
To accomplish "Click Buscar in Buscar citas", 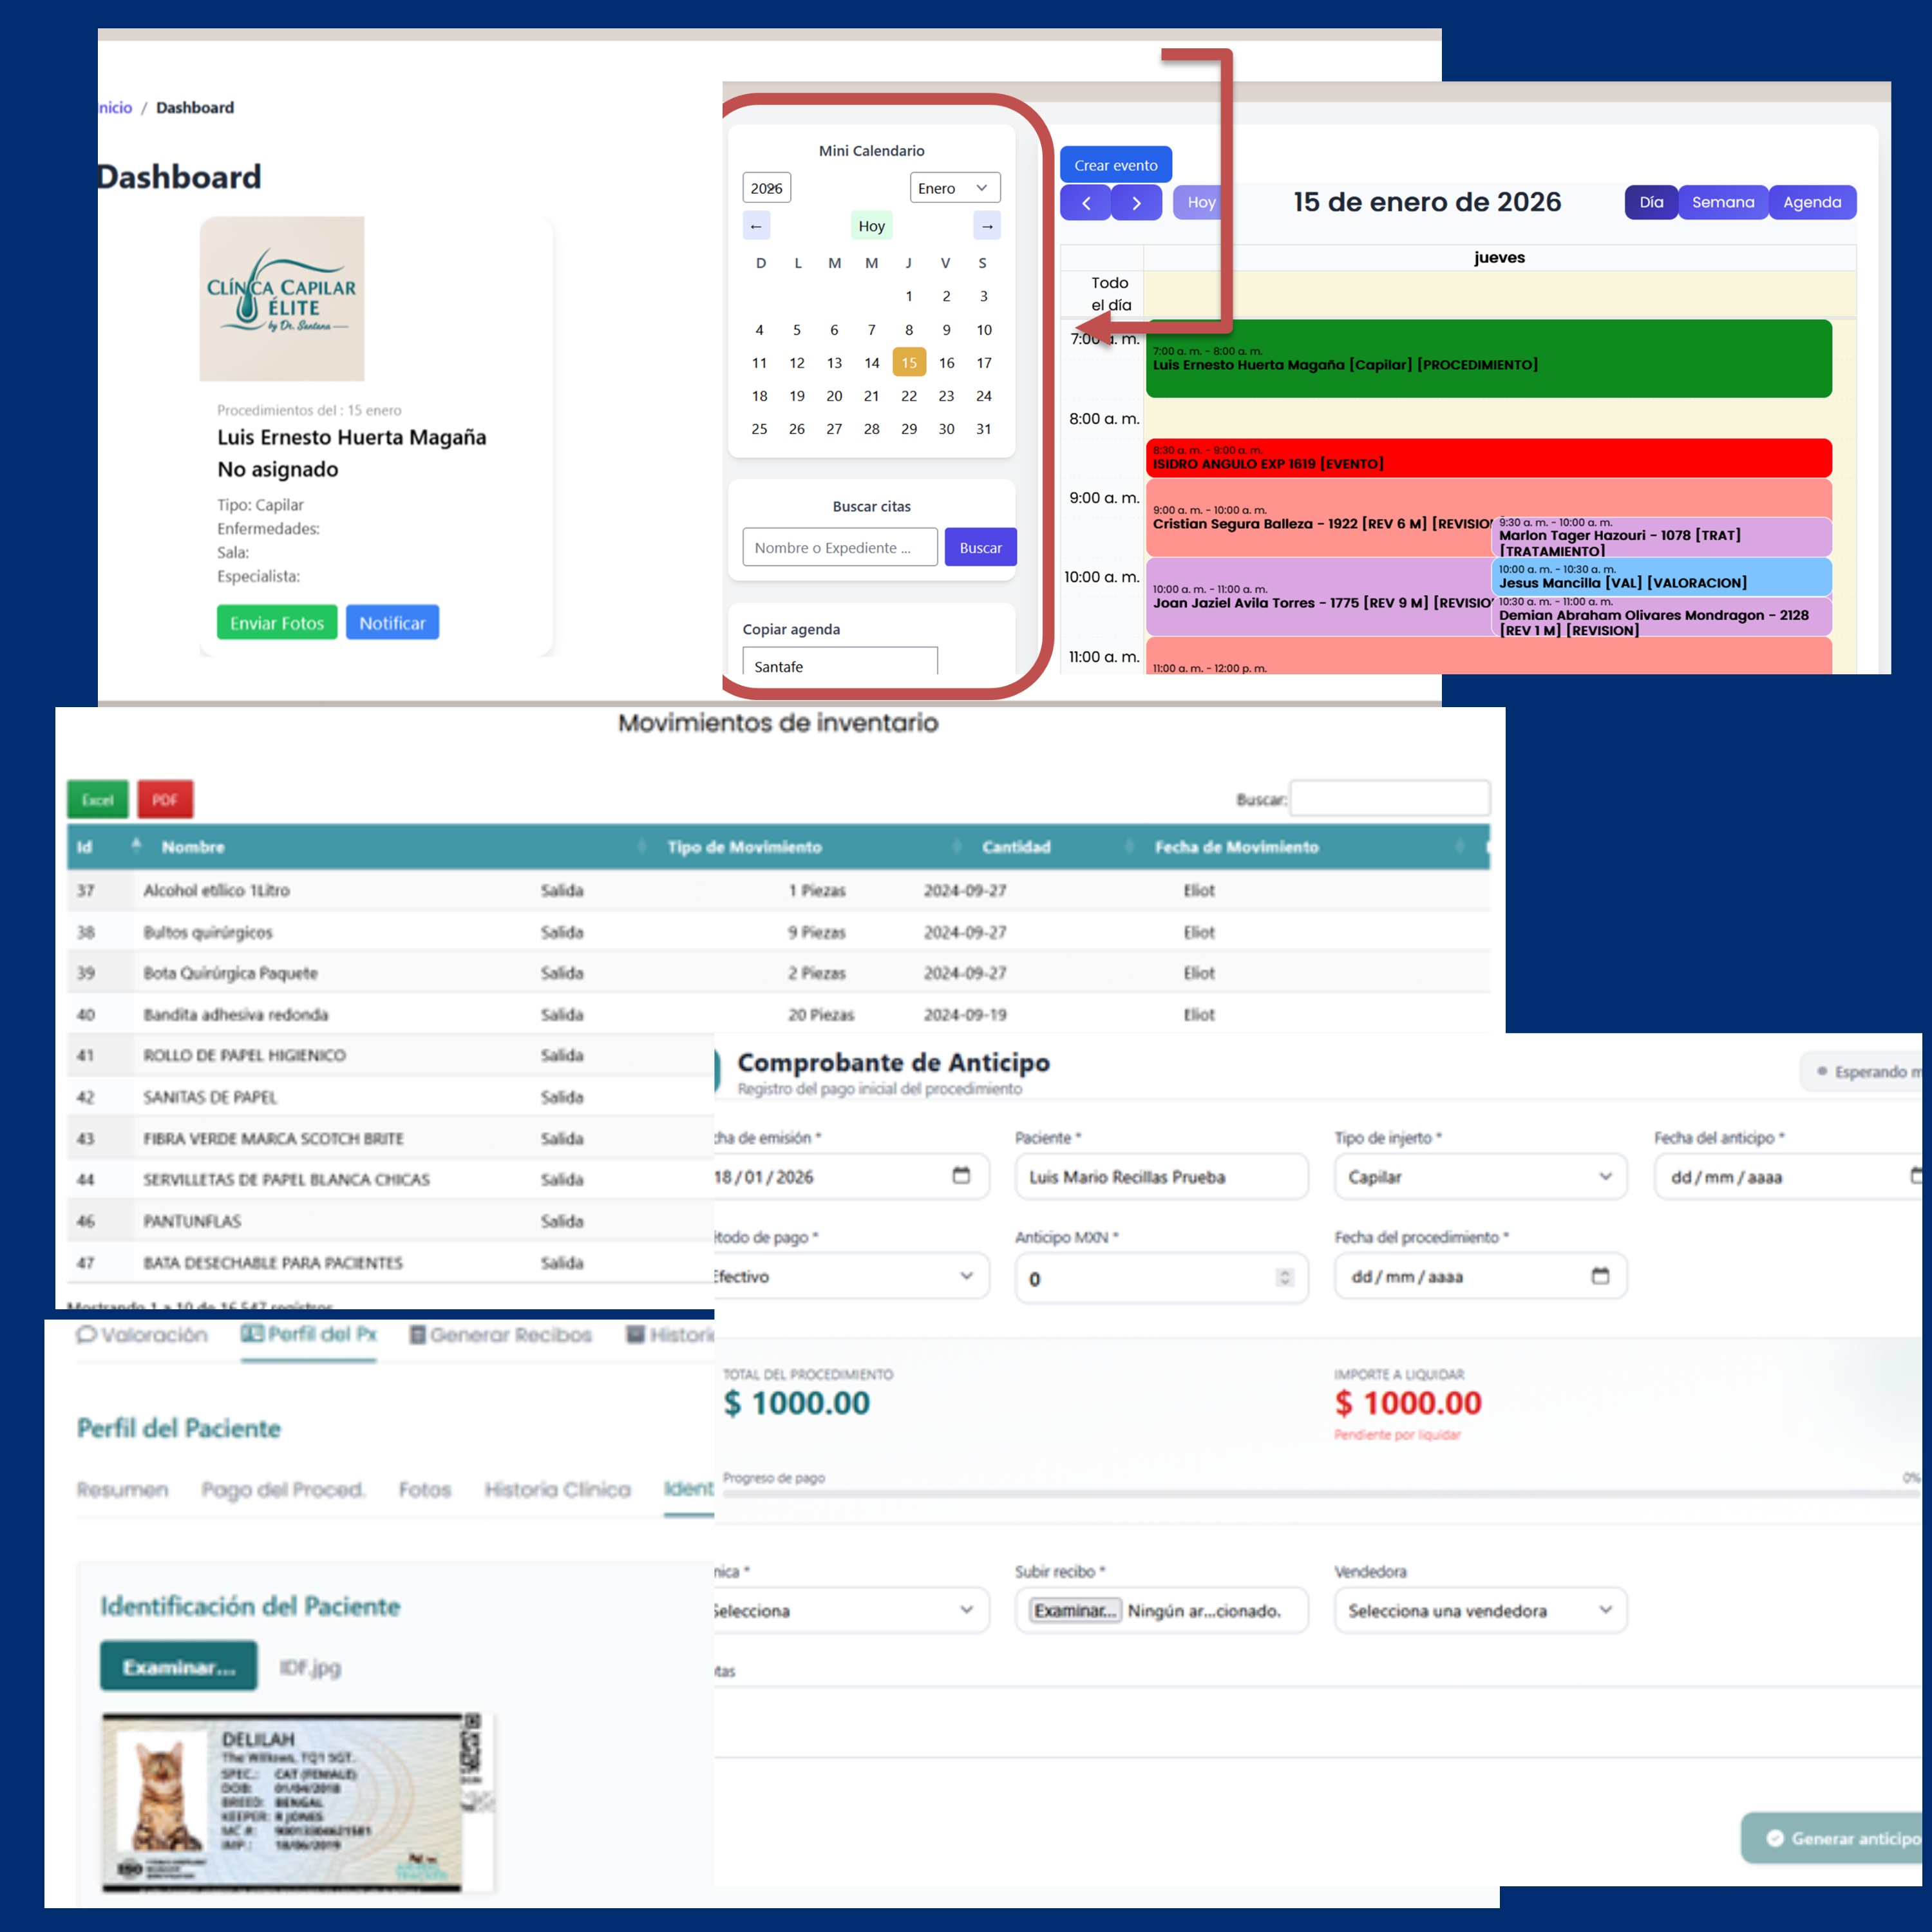I will pyautogui.click(x=980, y=547).
